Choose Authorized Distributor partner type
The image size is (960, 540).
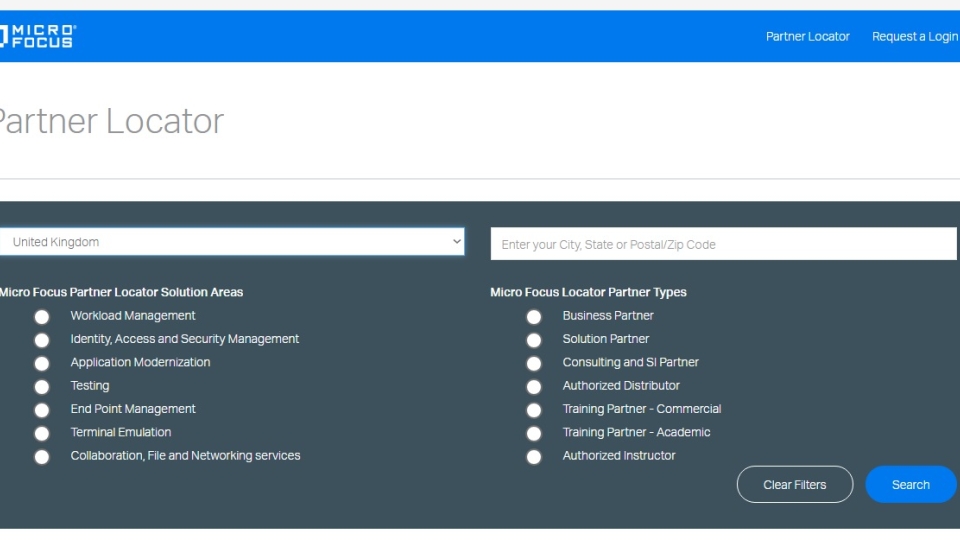click(534, 387)
